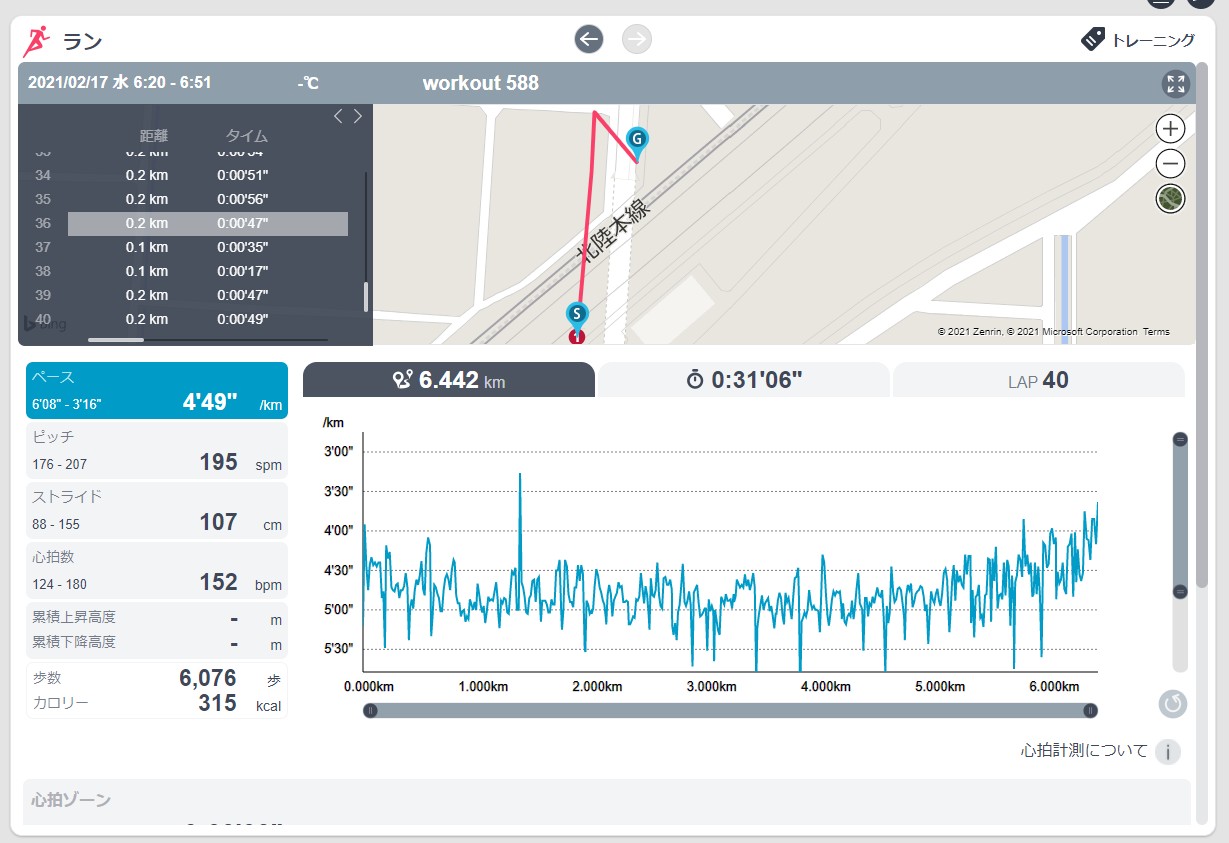
Task: Click the Terms link on map
Action: pos(1156,332)
